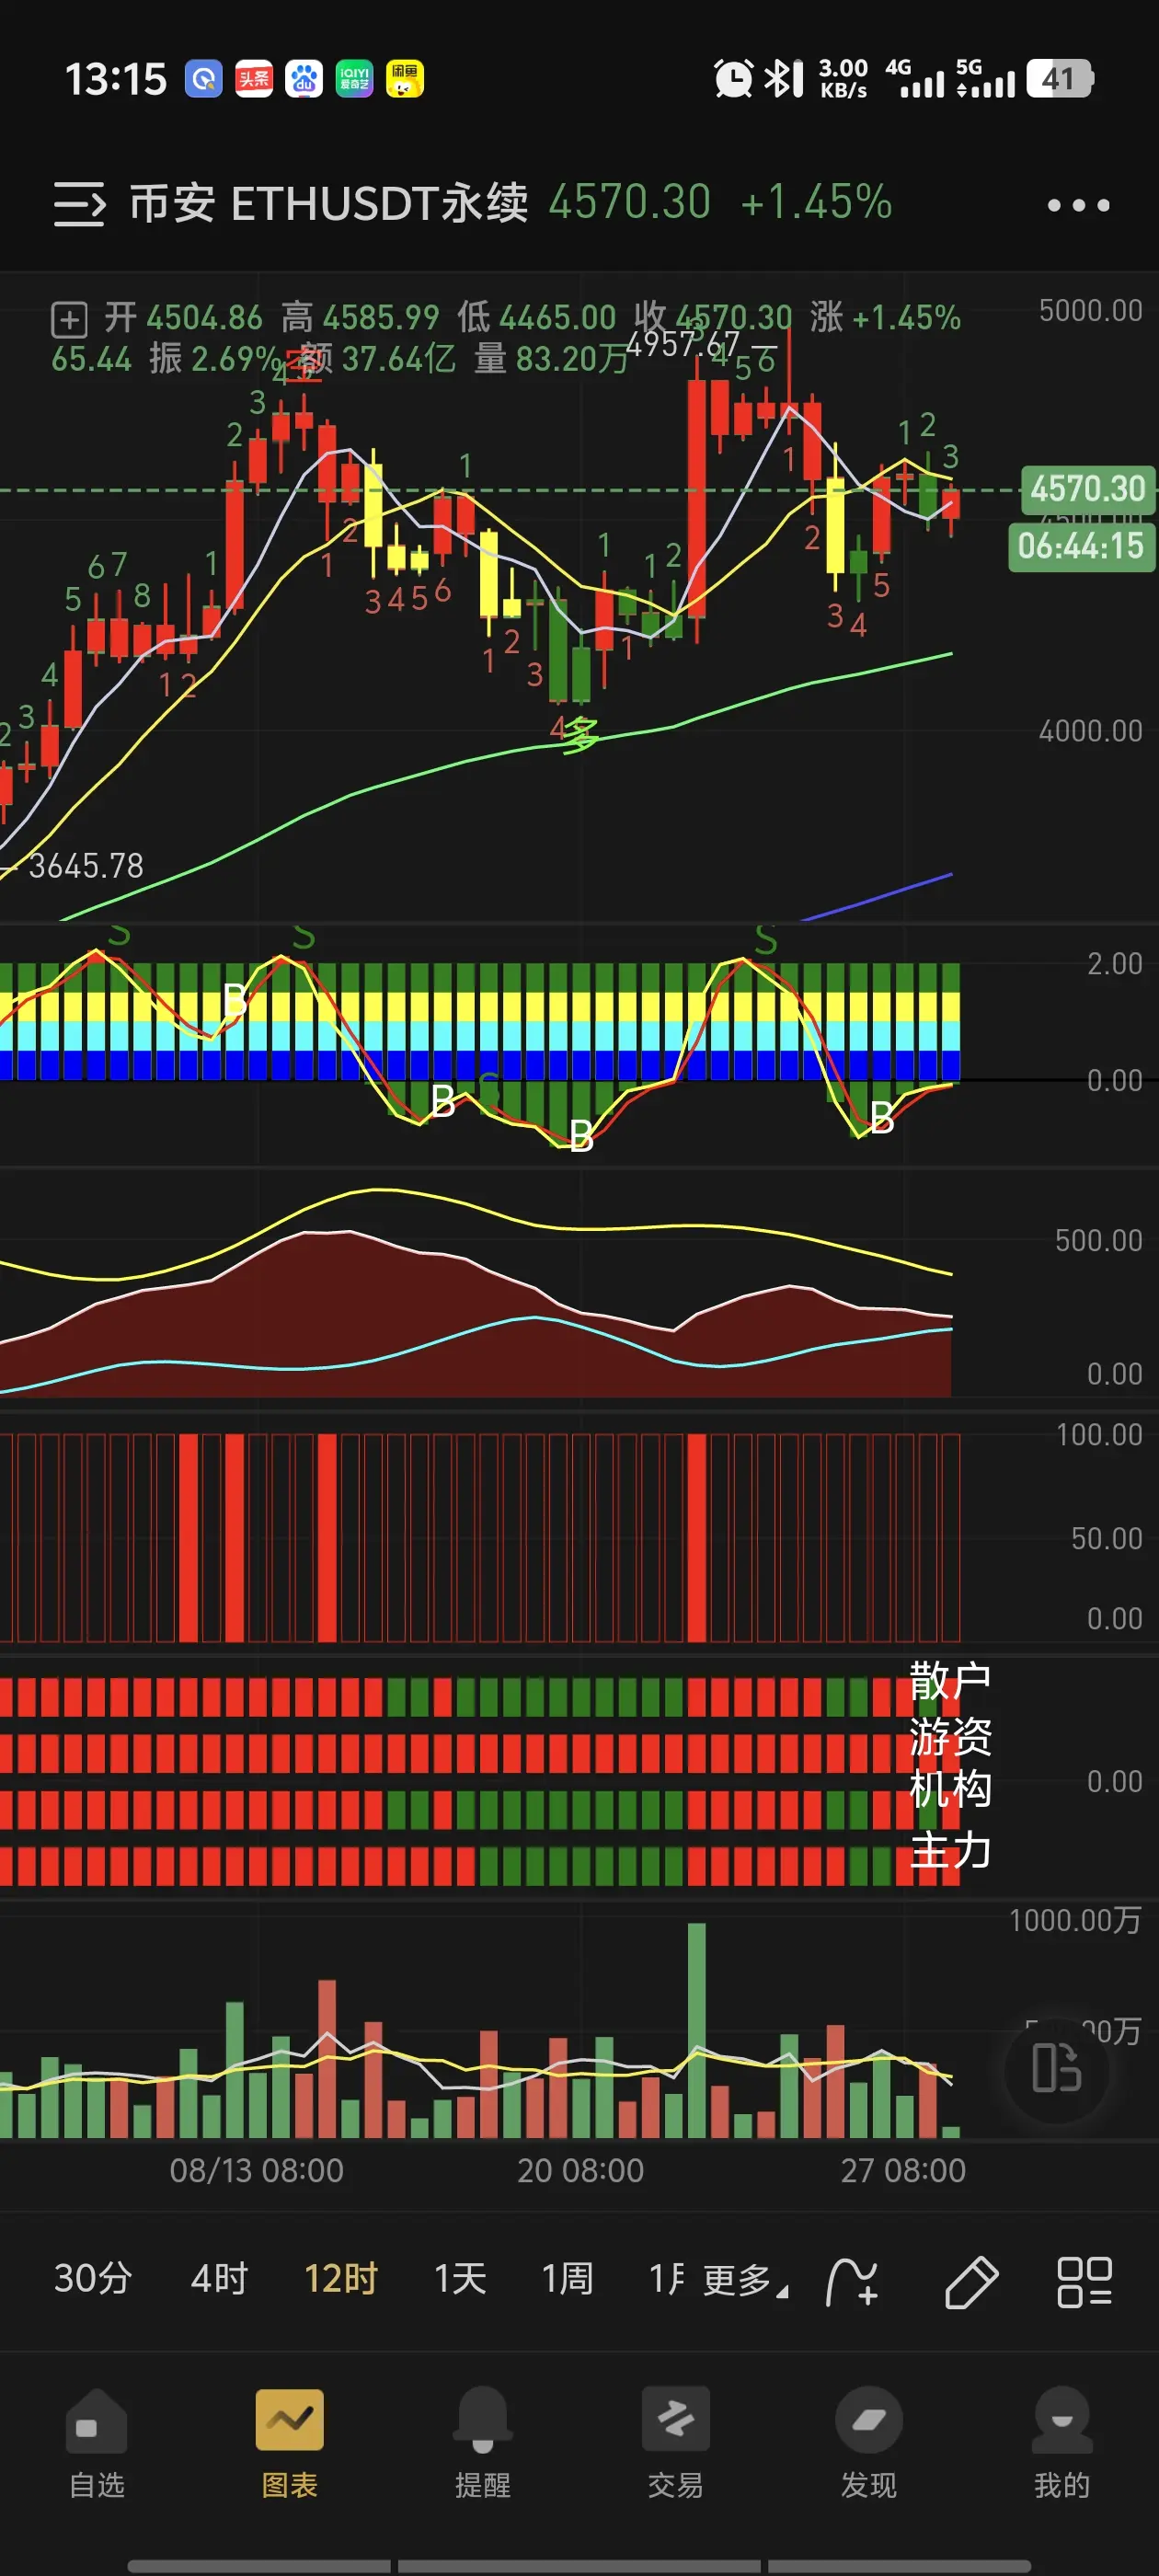Select the 4时 timeframe

tap(219, 2278)
